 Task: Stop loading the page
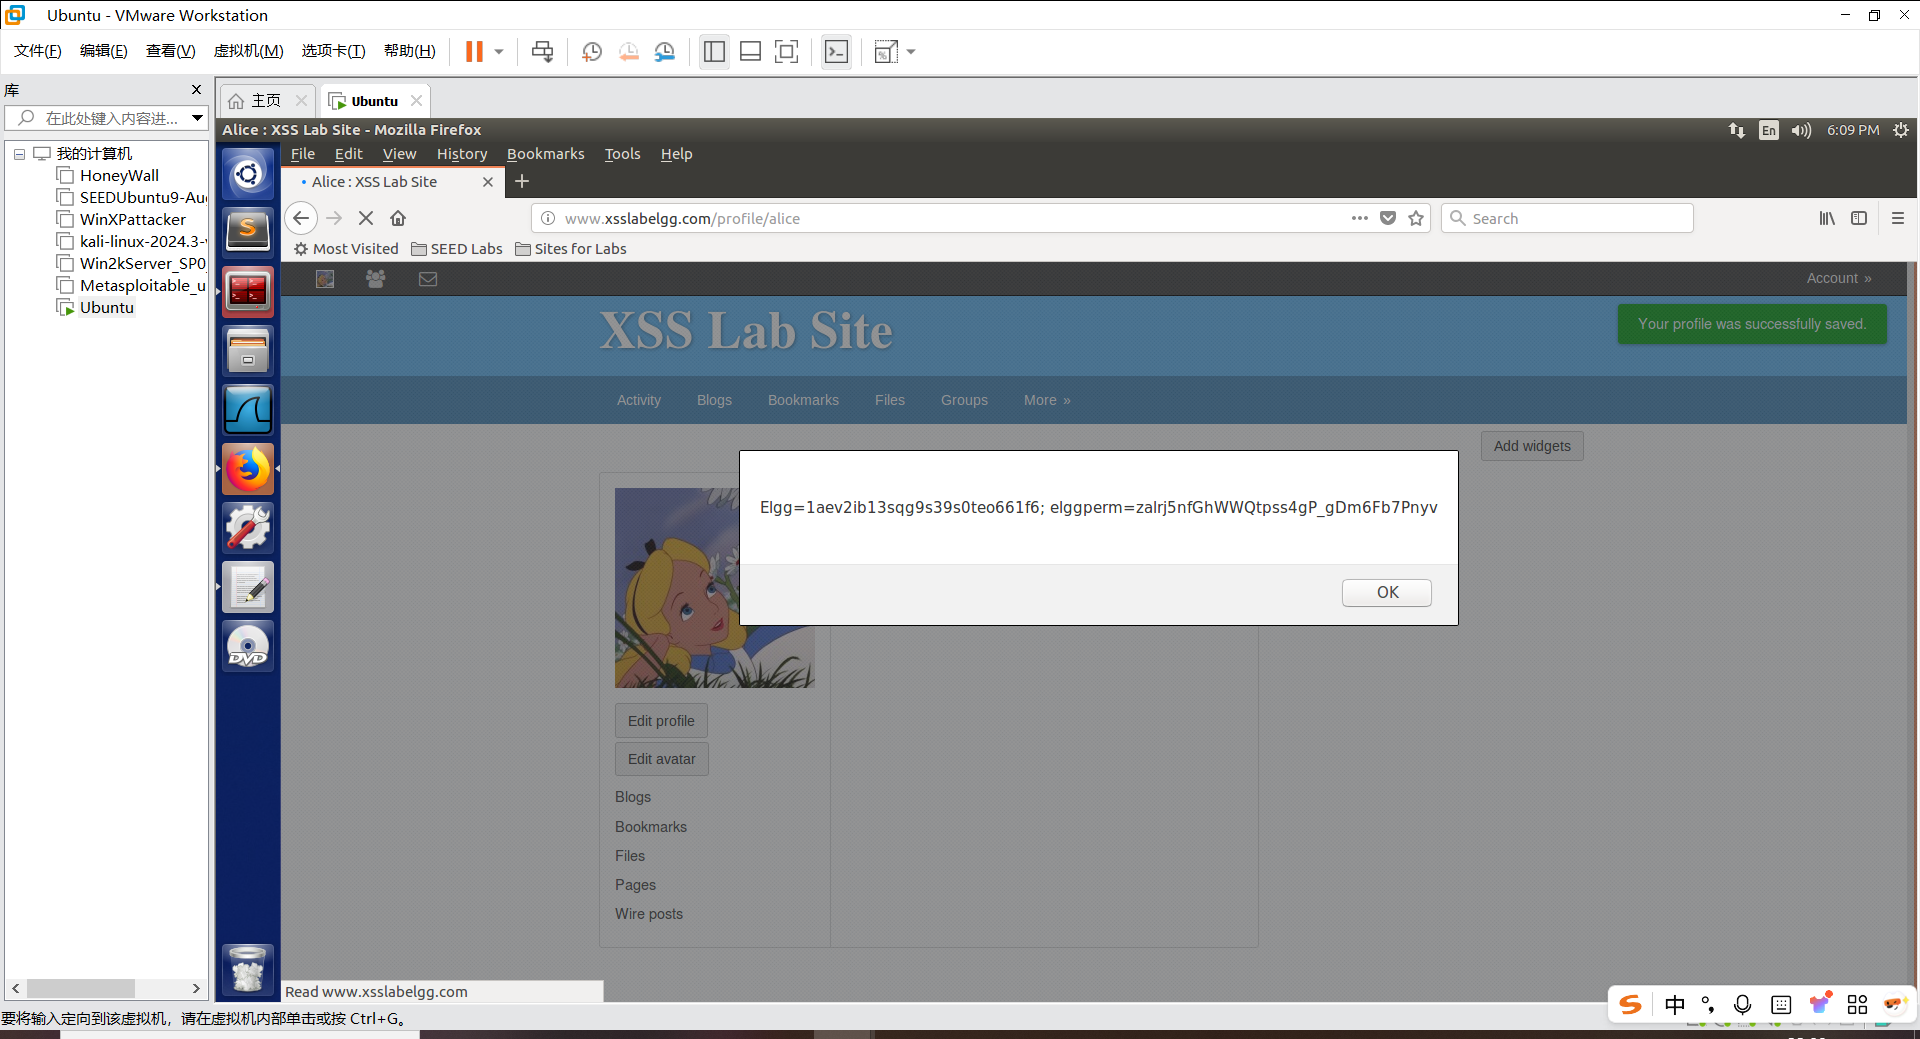pyautogui.click(x=366, y=218)
